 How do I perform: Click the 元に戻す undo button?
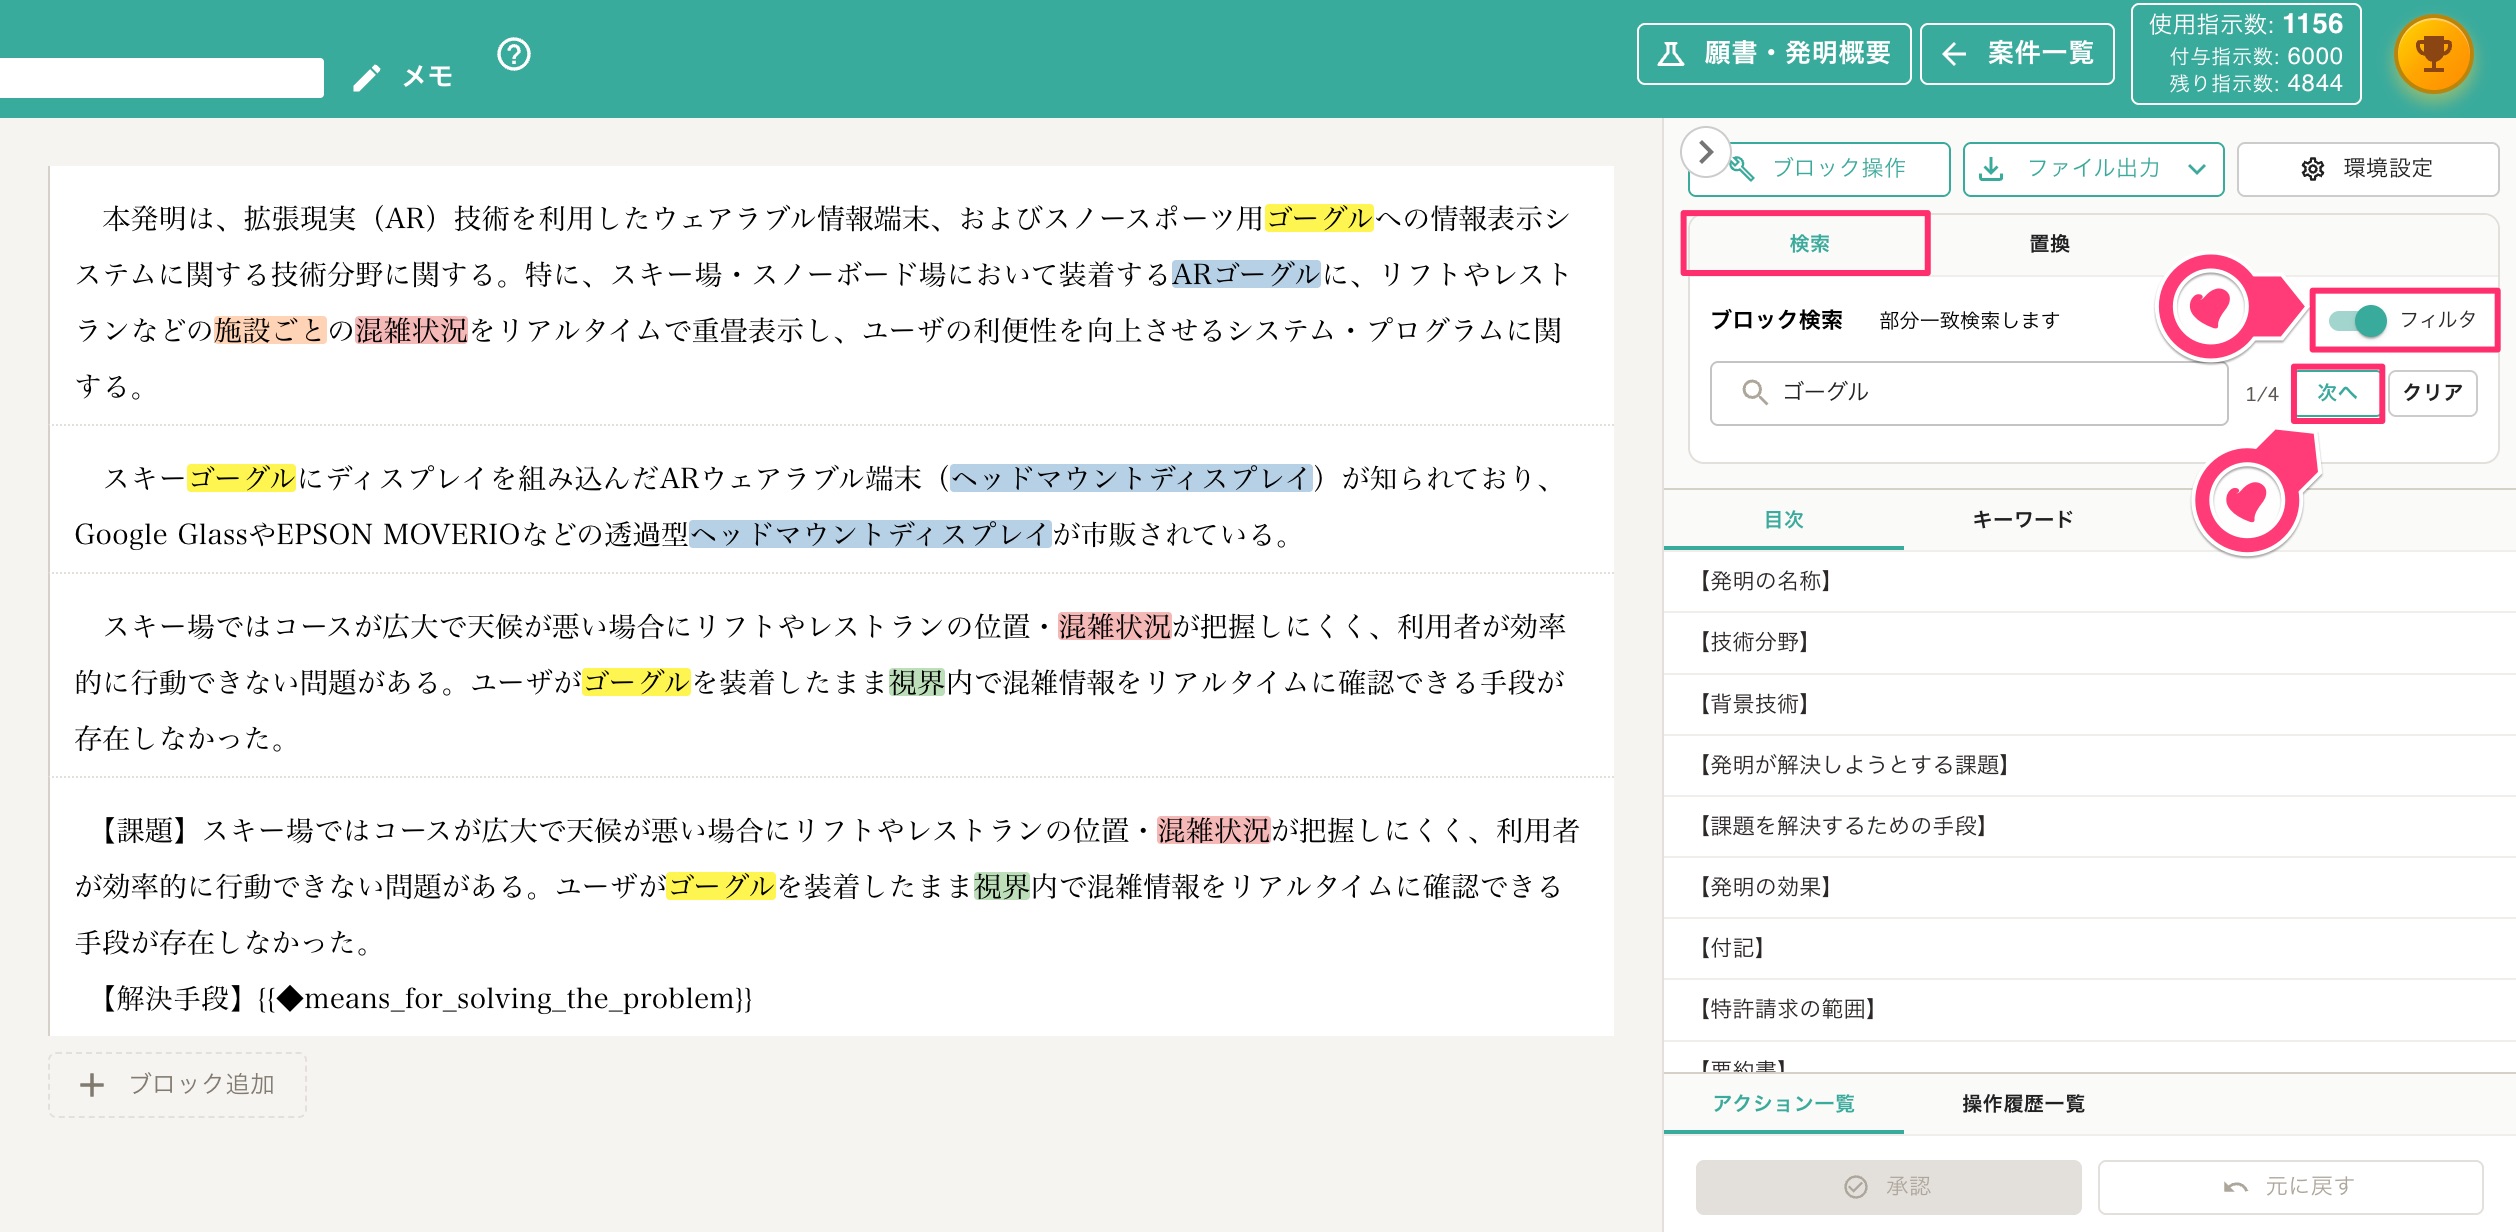tap(2290, 1187)
